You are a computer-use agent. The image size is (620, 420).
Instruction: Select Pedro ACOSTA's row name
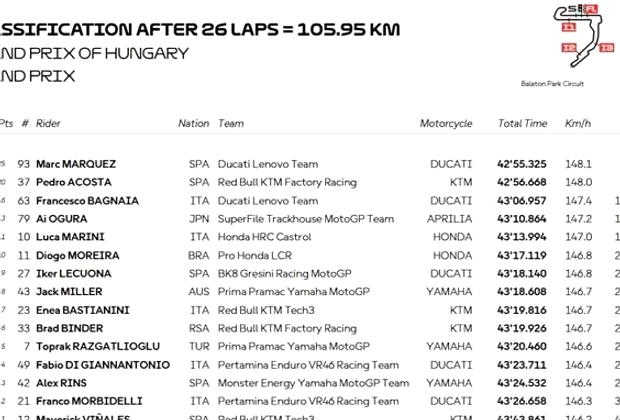[74, 182]
